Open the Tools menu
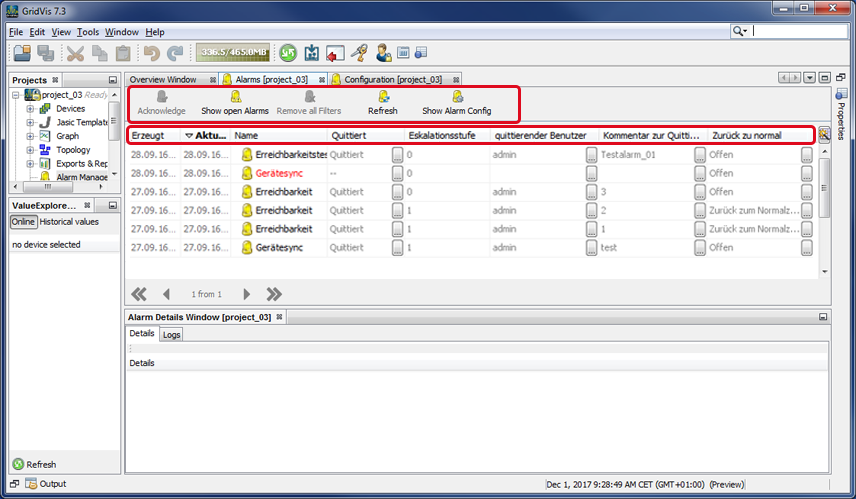This screenshot has height=499, width=856. [x=88, y=32]
